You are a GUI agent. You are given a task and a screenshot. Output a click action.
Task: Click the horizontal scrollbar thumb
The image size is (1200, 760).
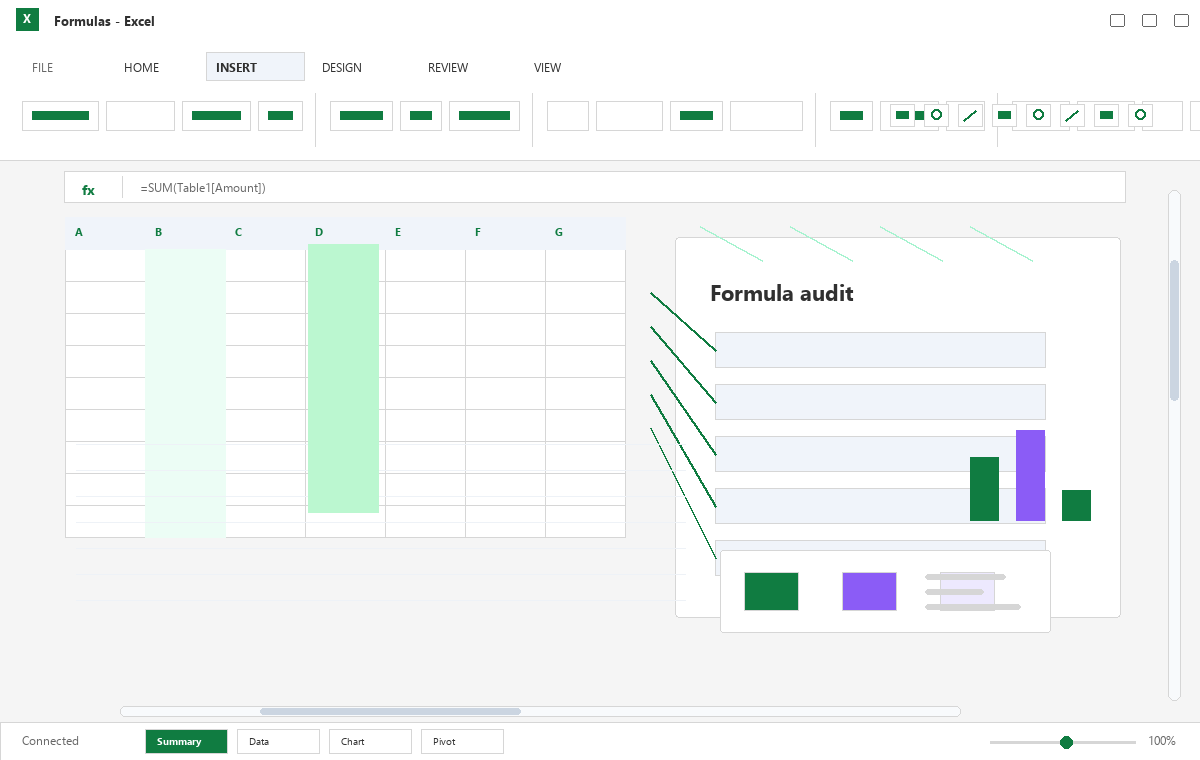[x=390, y=712]
